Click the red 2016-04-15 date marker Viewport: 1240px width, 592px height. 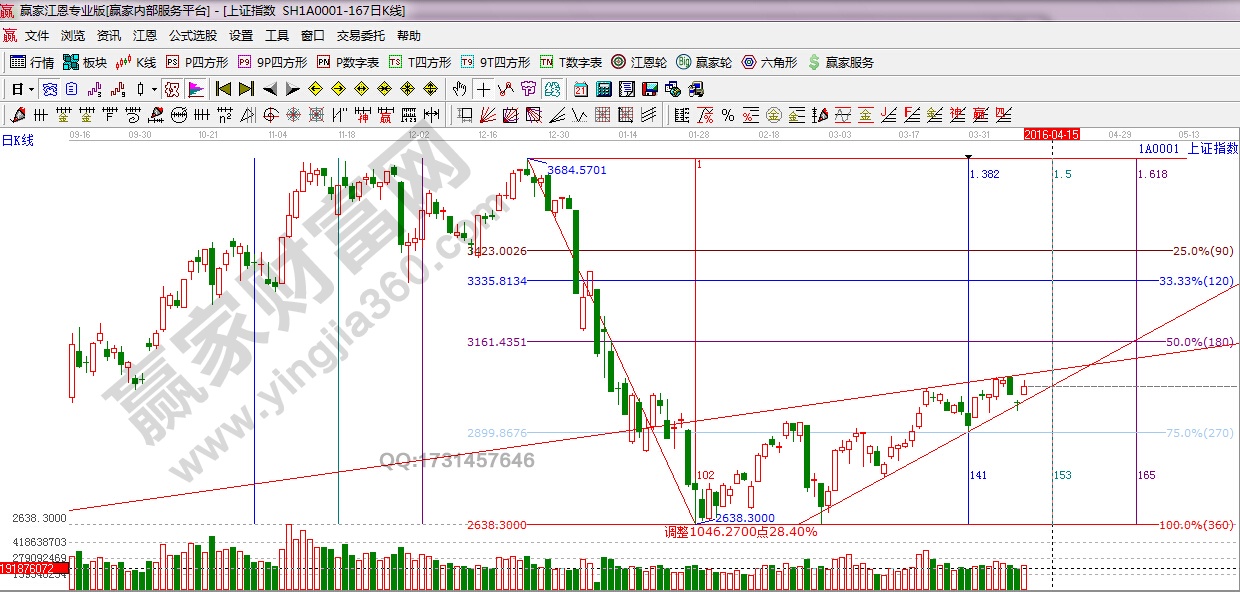[x=1051, y=133]
